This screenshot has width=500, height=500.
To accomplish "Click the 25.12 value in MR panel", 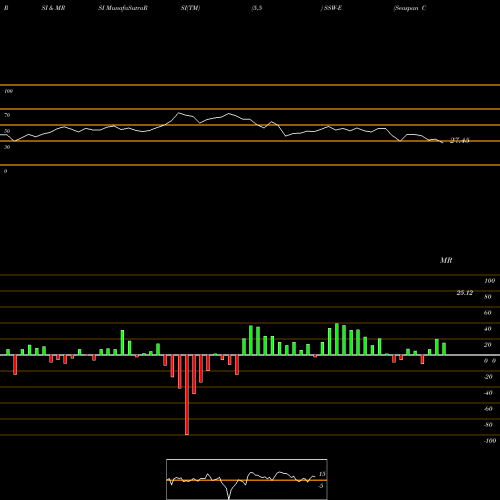I will point(465,293).
